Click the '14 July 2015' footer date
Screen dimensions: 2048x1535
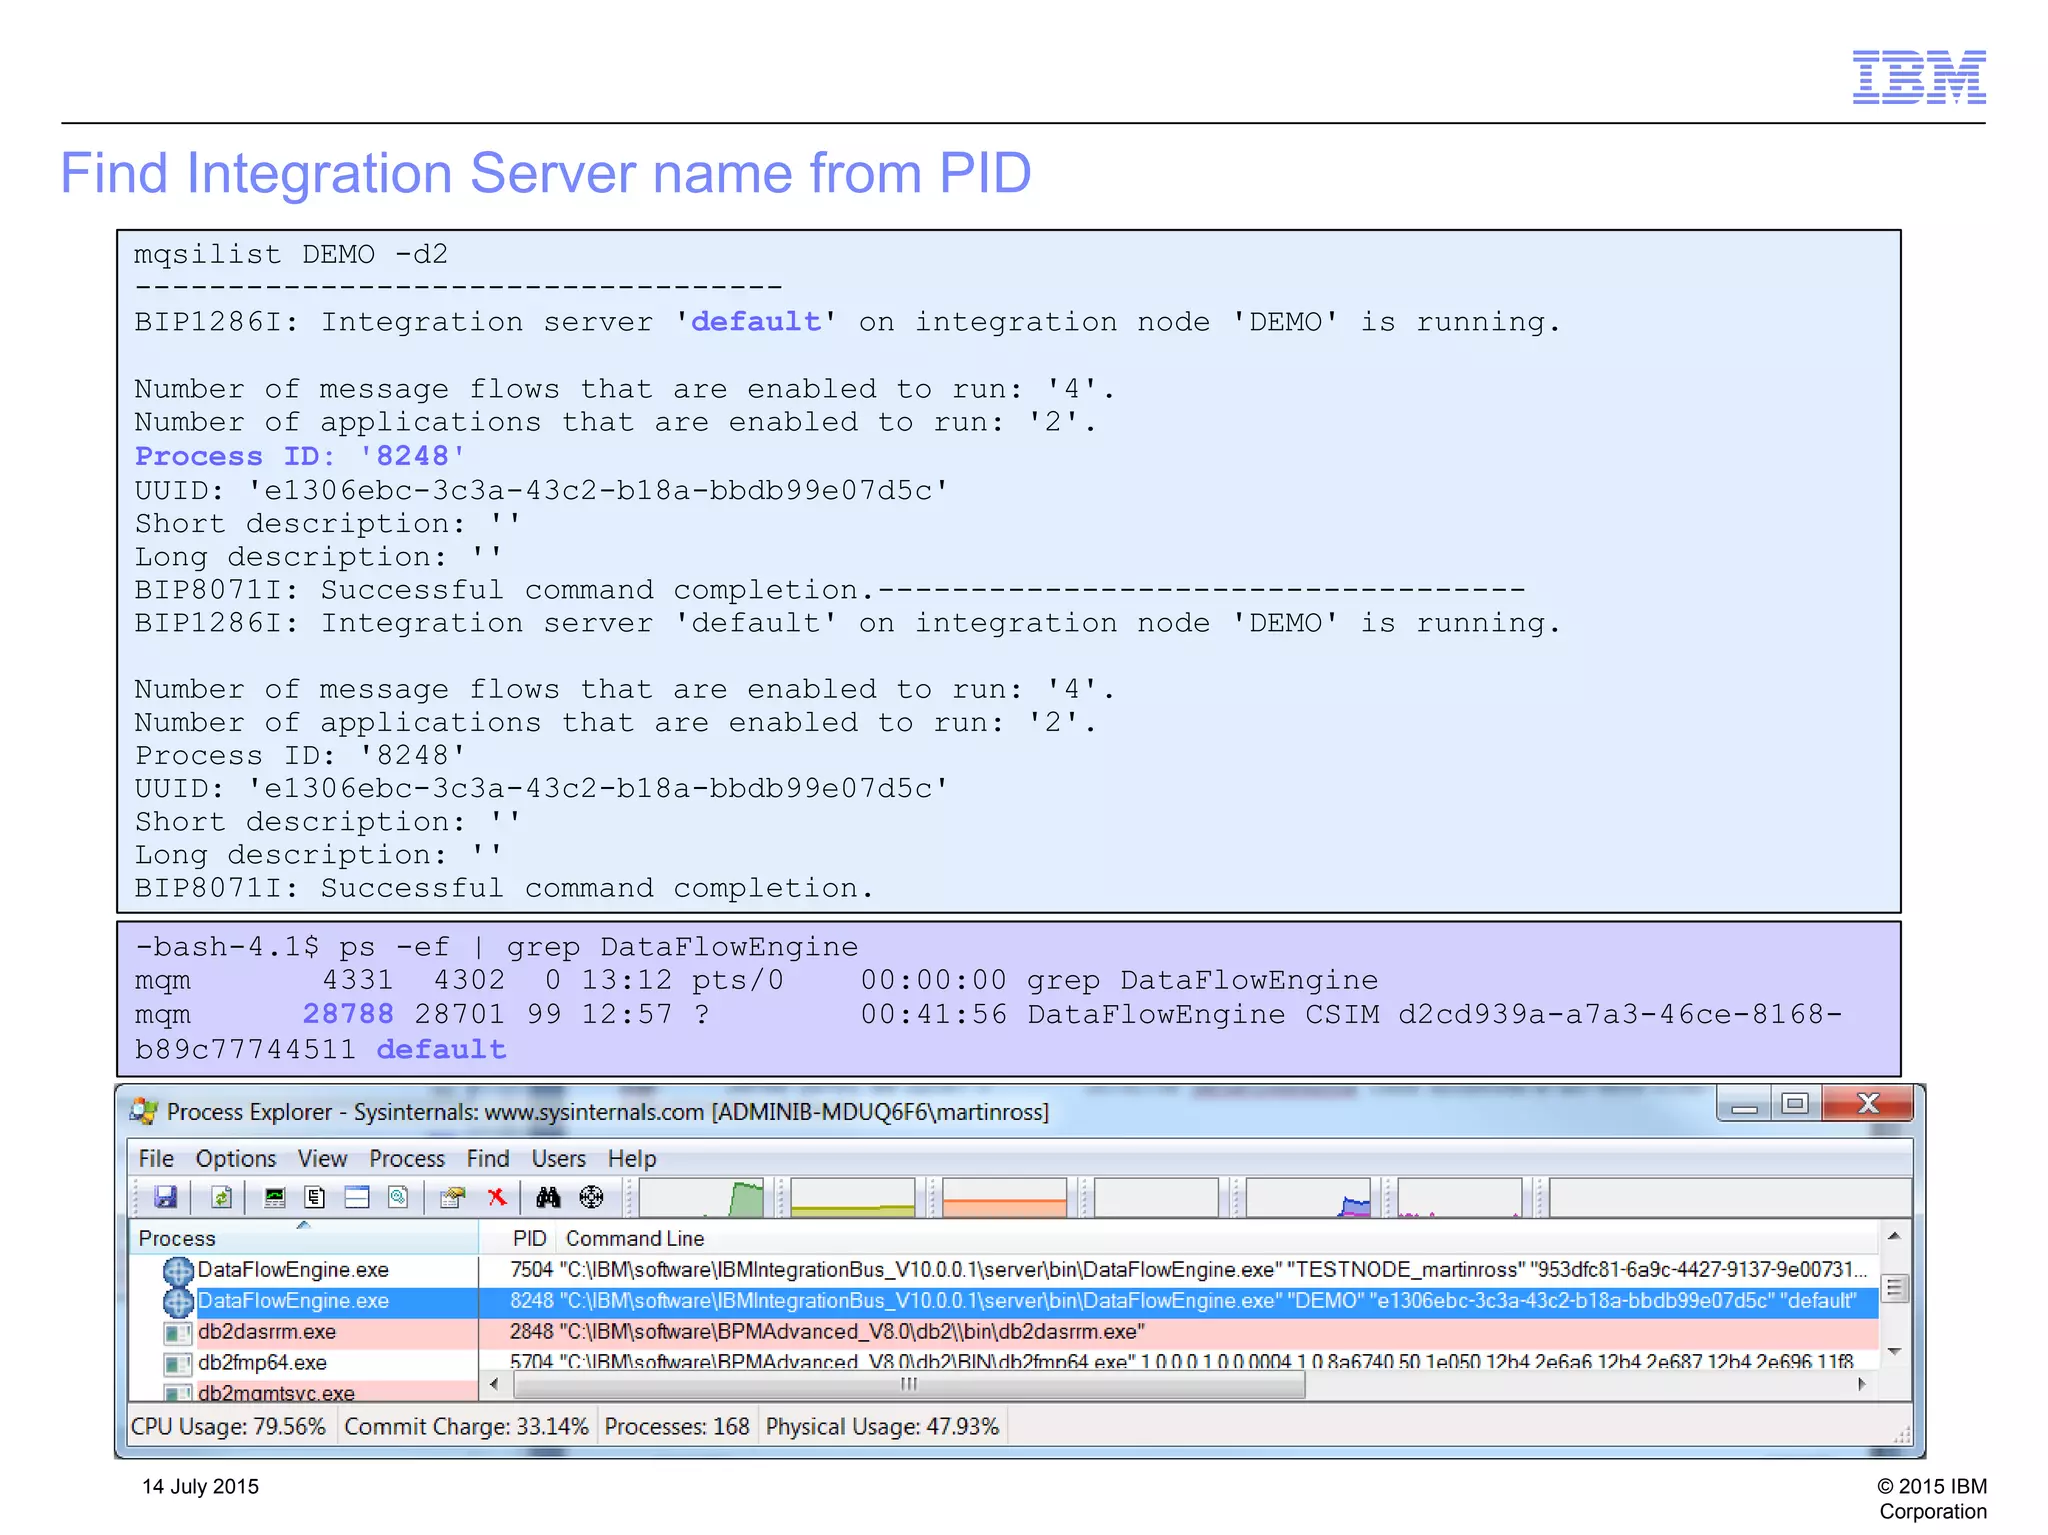200,1486
